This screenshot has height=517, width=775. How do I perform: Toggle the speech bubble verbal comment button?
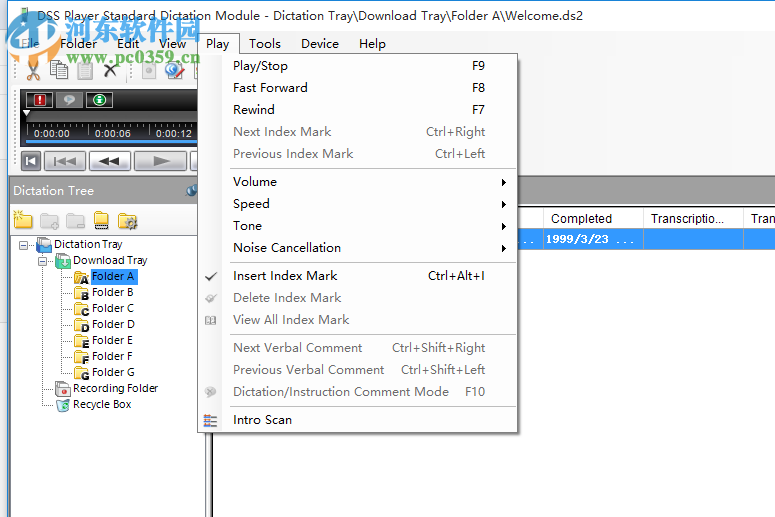click(69, 100)
